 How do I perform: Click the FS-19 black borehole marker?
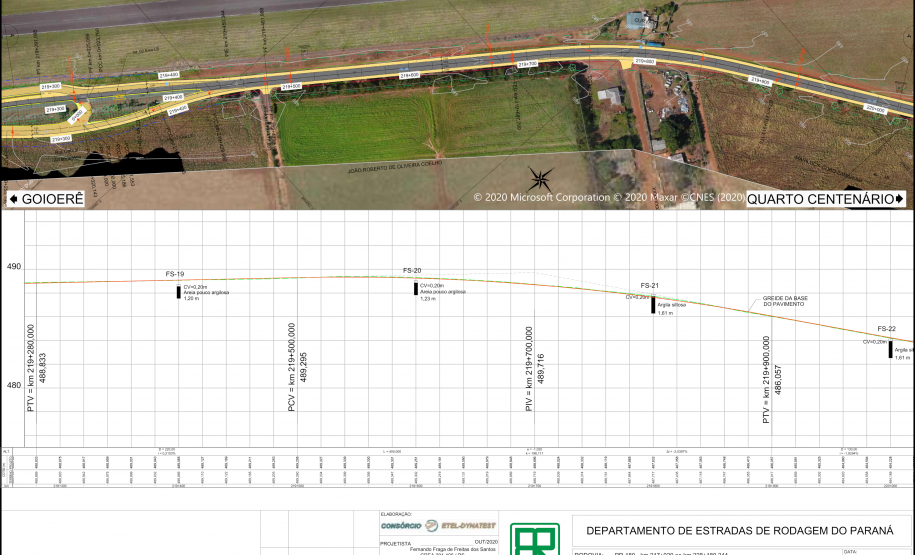(179, 292)
